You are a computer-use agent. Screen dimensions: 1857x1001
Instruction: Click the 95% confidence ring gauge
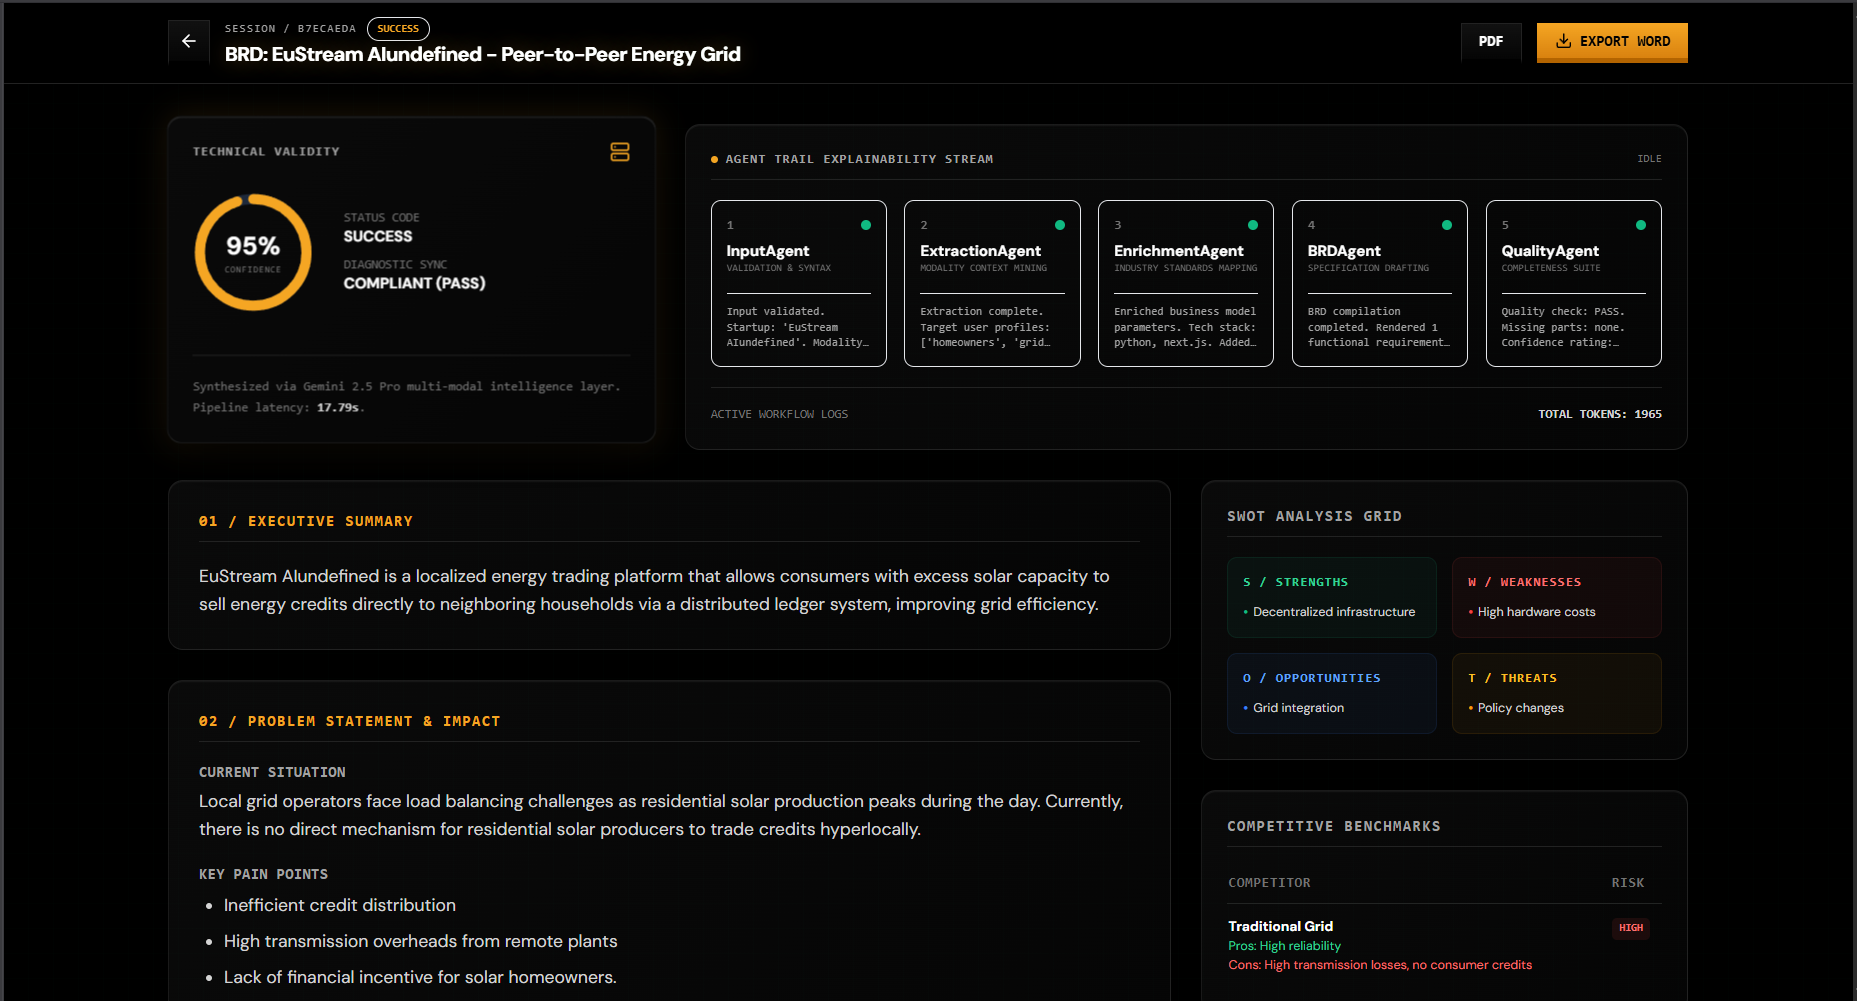[253, 252]
